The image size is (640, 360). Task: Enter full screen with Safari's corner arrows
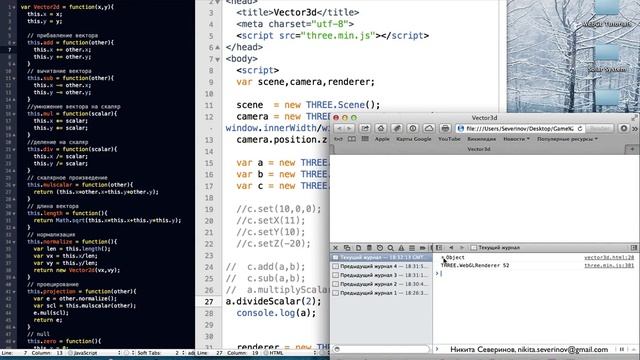coord(634,118)
